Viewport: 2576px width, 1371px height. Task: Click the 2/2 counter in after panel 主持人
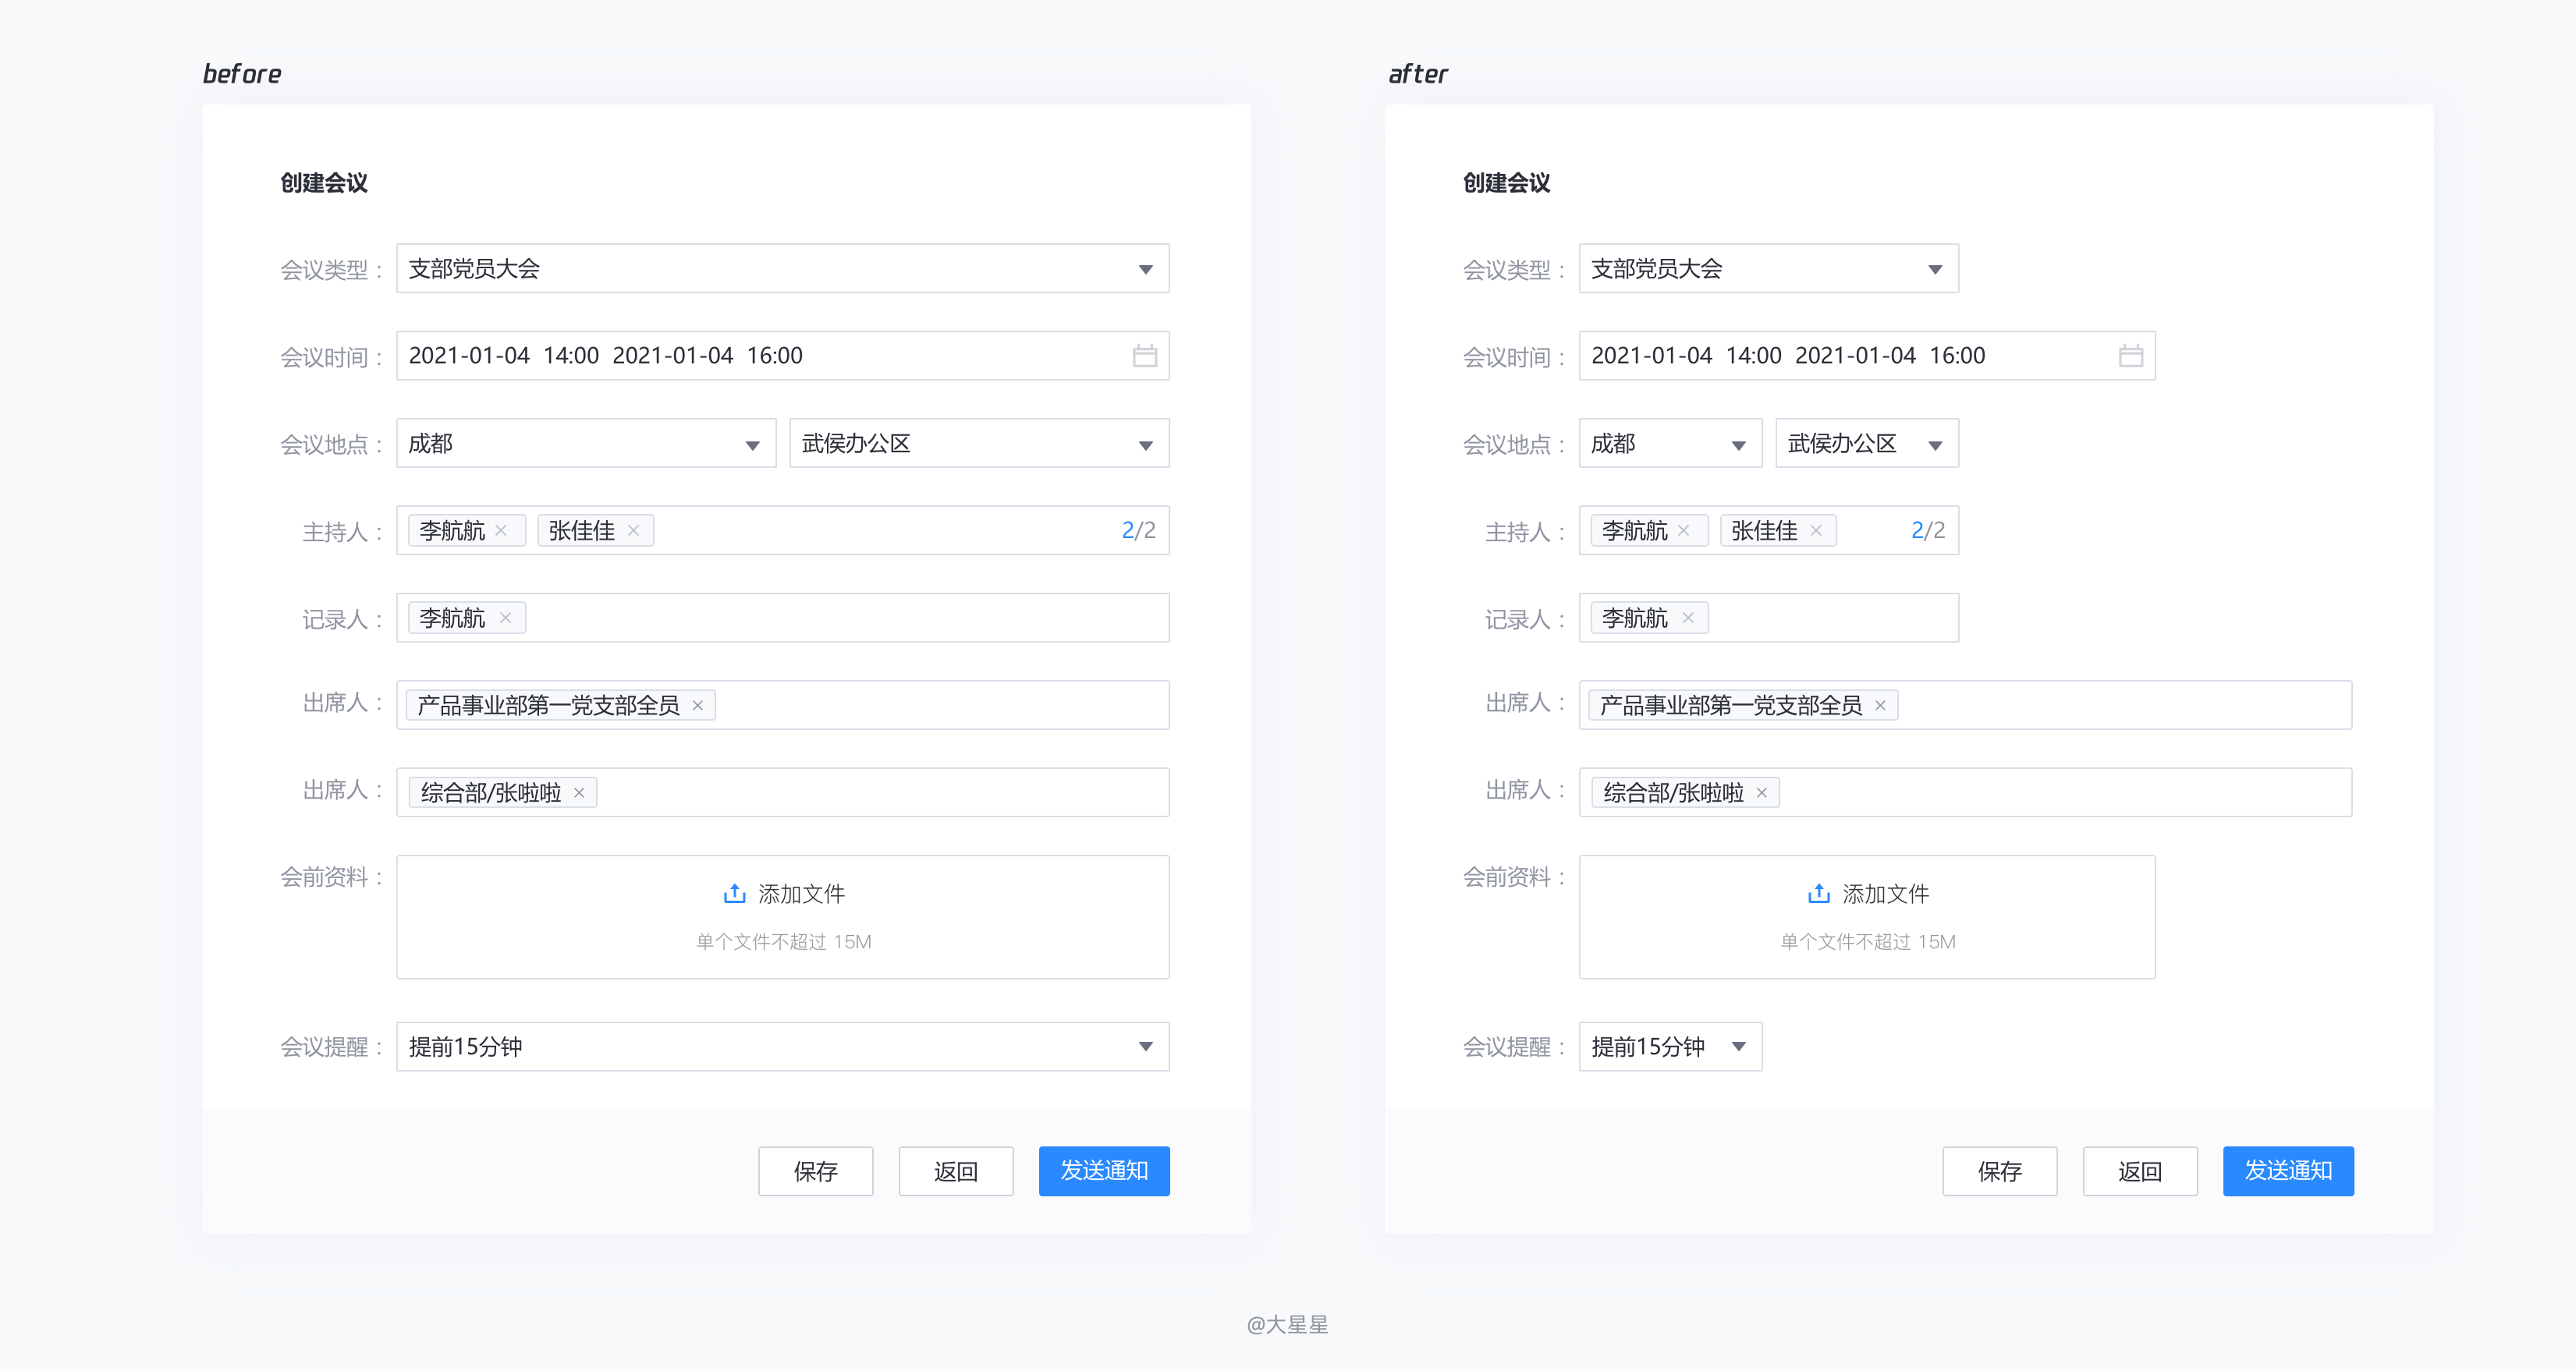coord(1927,531)
